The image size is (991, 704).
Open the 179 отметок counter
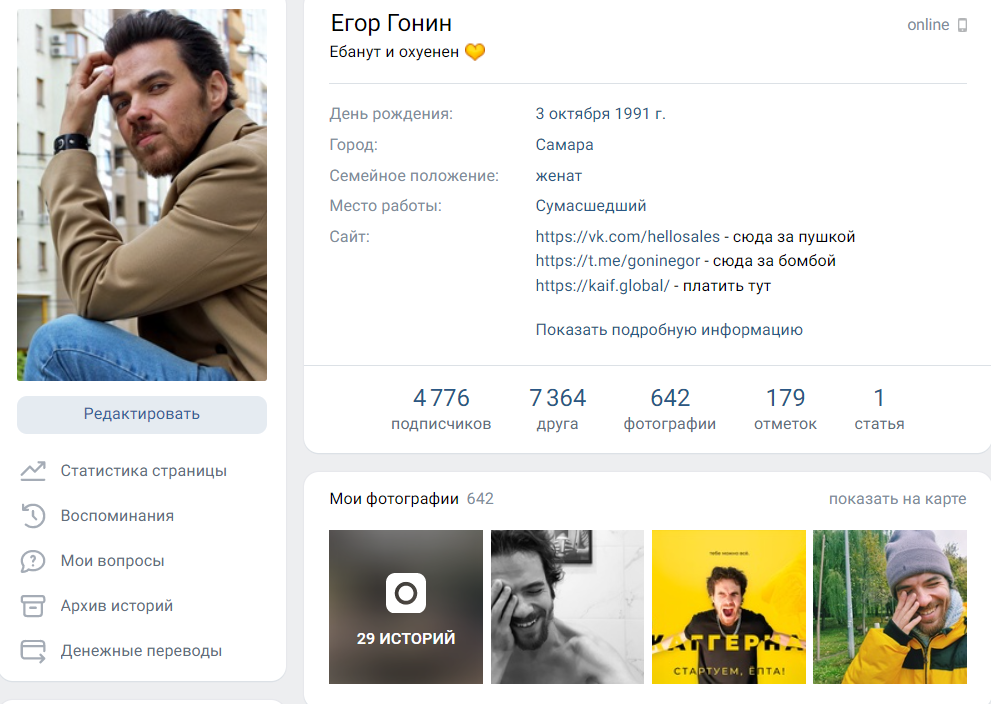[x=785, y=409]
